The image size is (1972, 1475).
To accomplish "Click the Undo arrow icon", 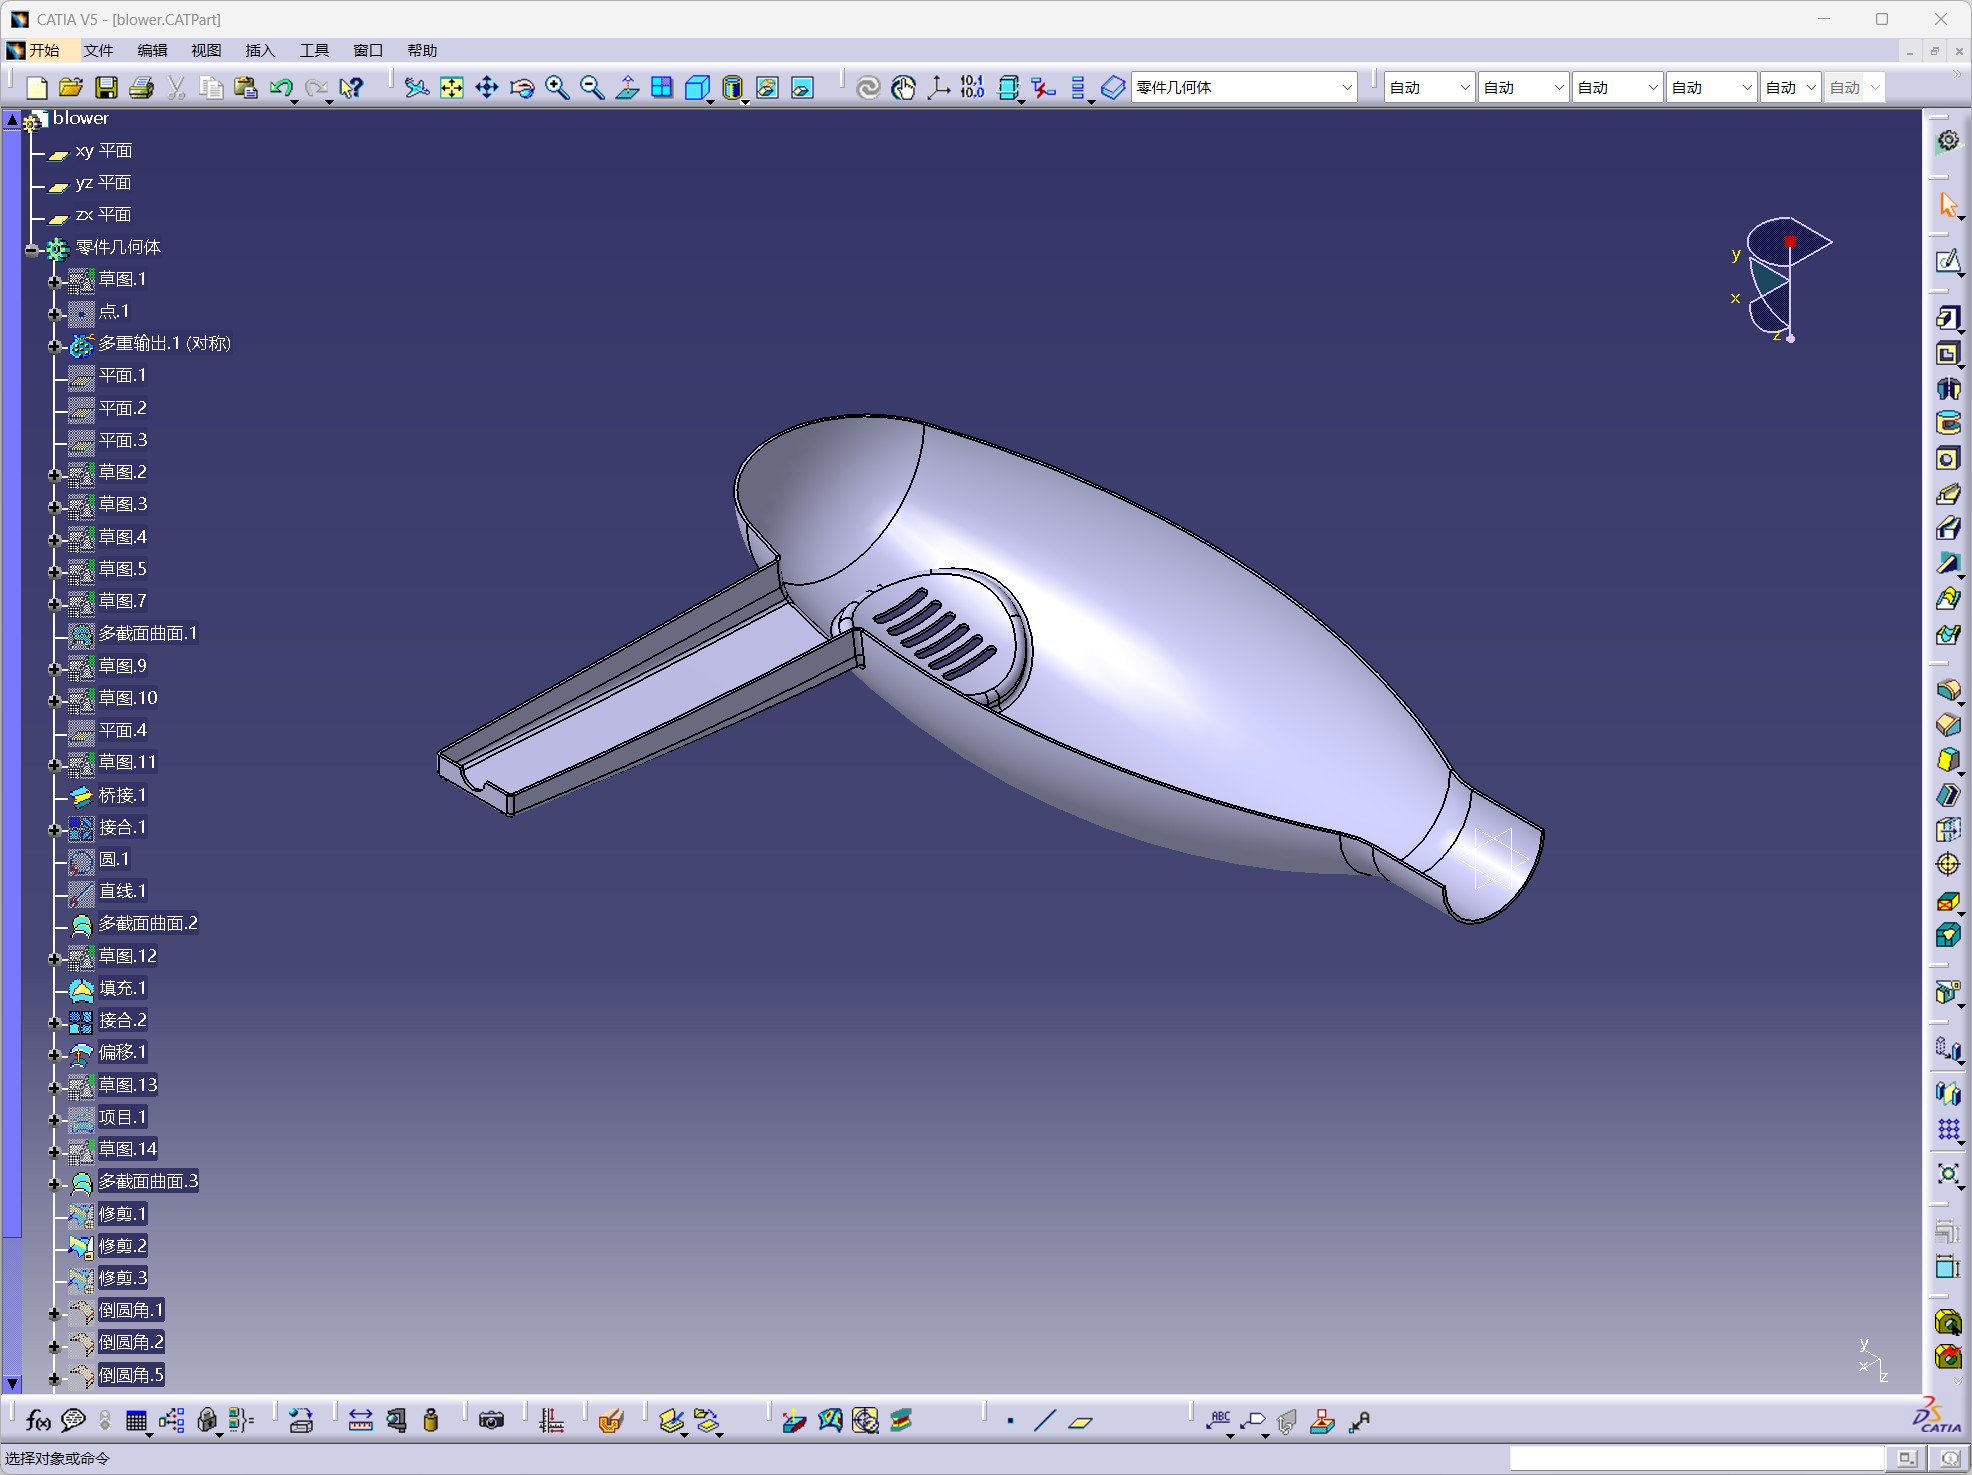I will pos(281,88).
